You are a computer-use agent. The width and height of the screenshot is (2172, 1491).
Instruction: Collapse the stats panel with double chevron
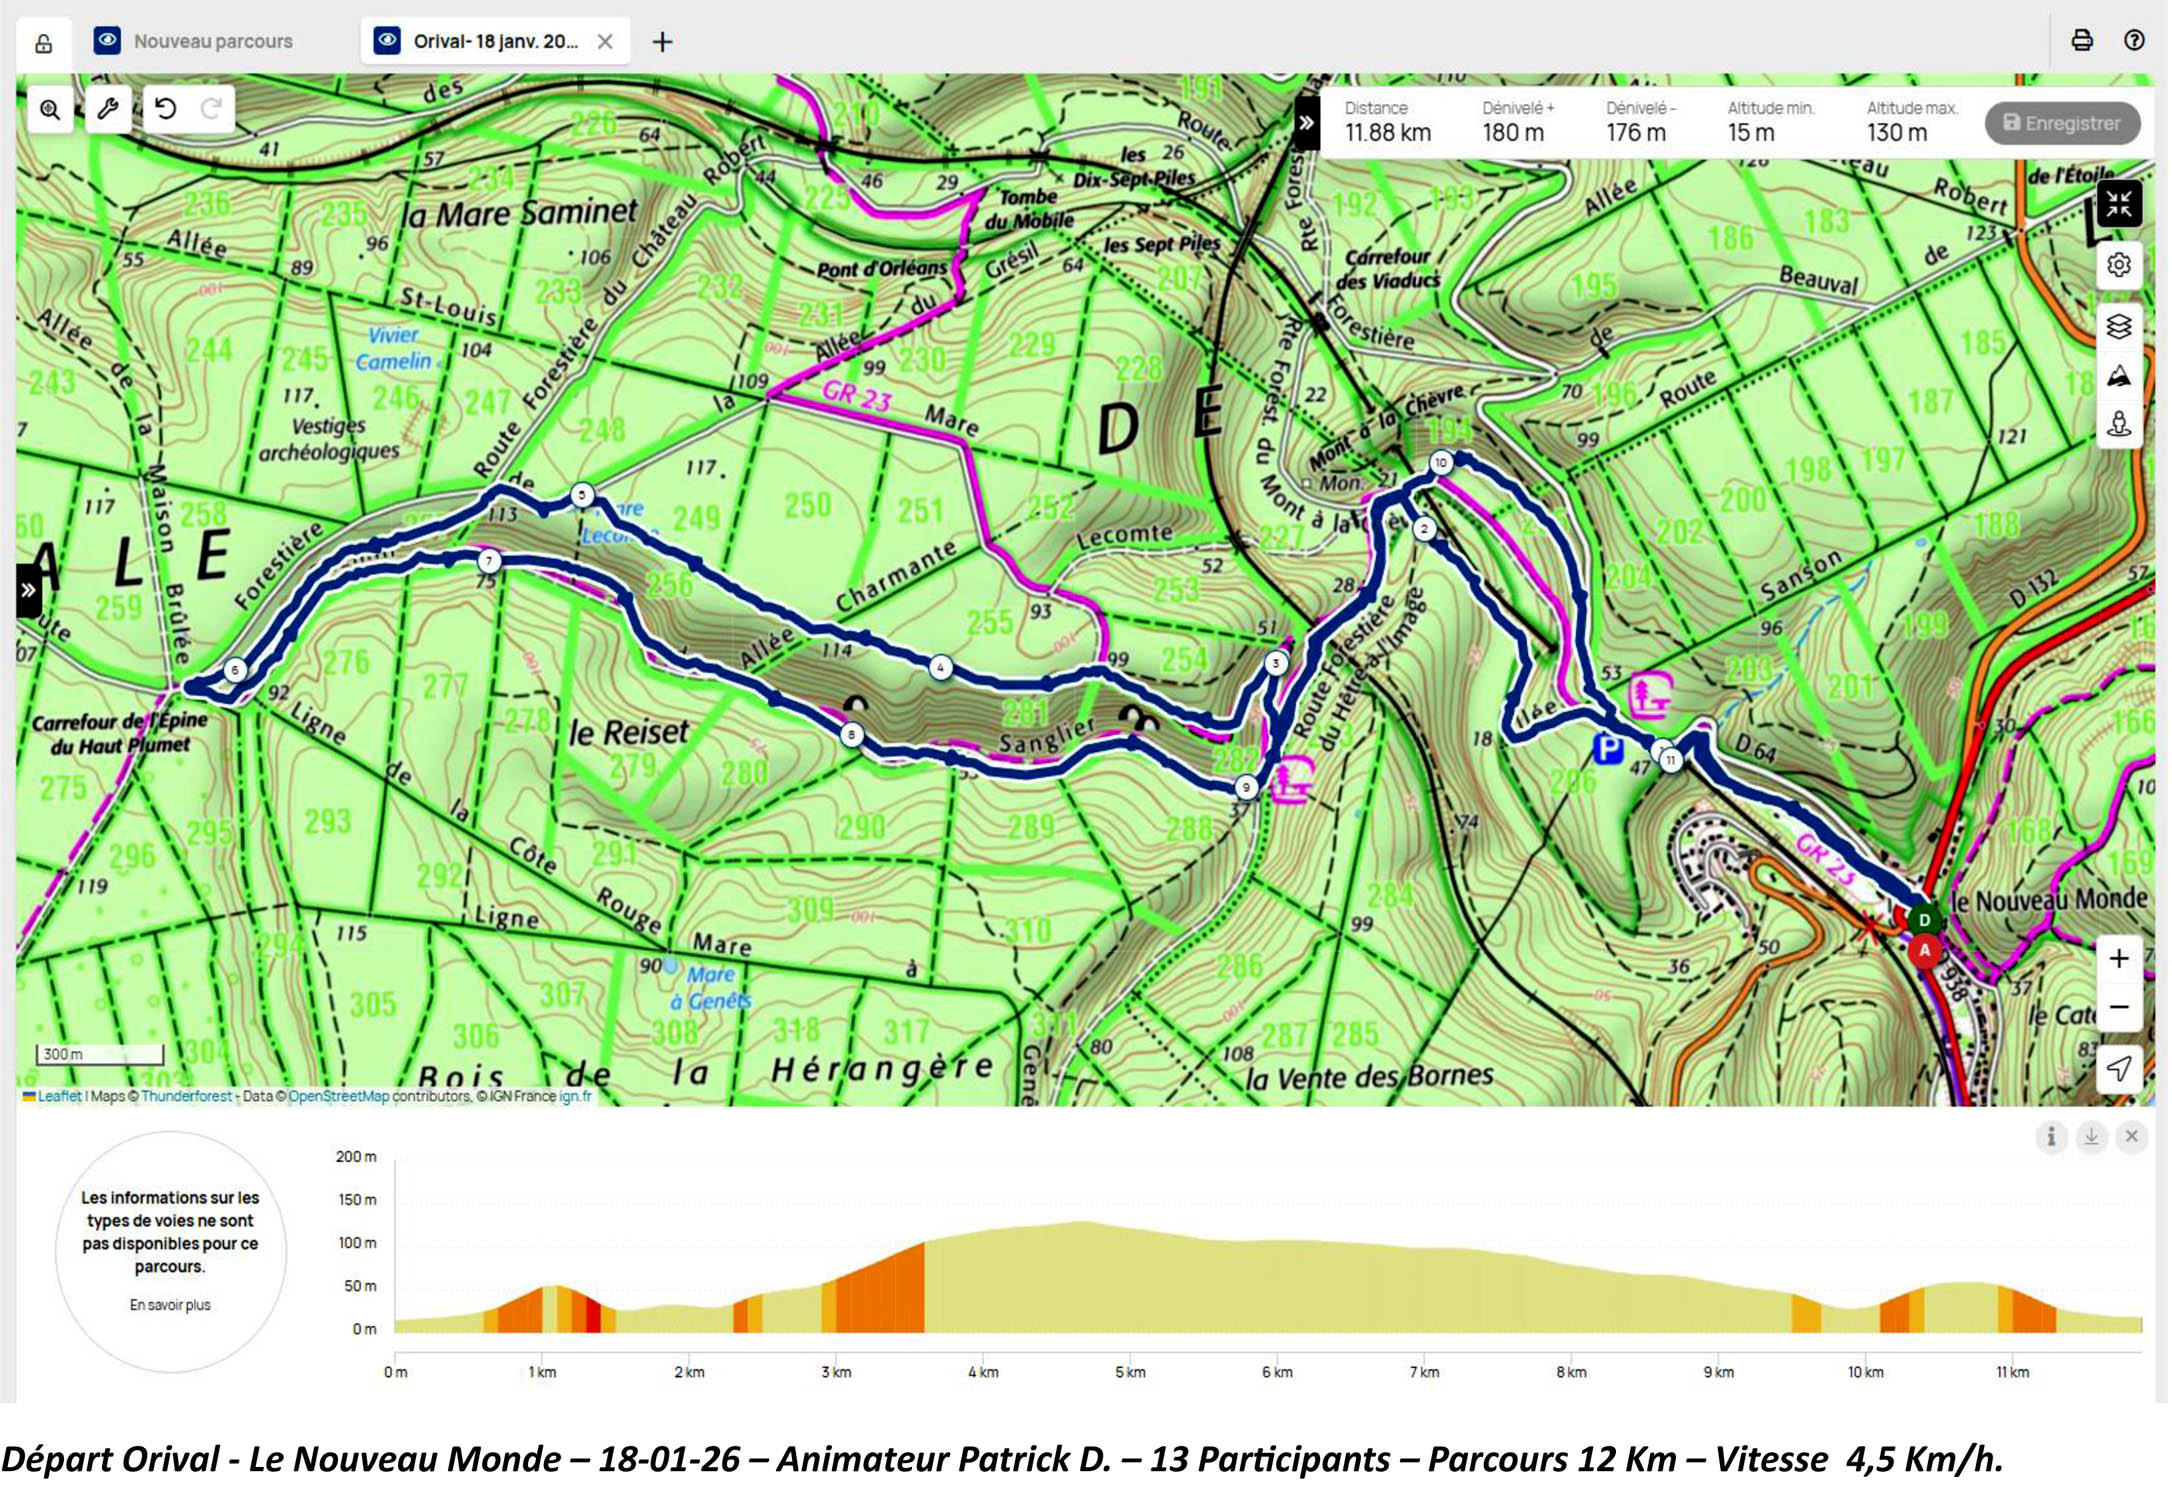[1305, 123]
